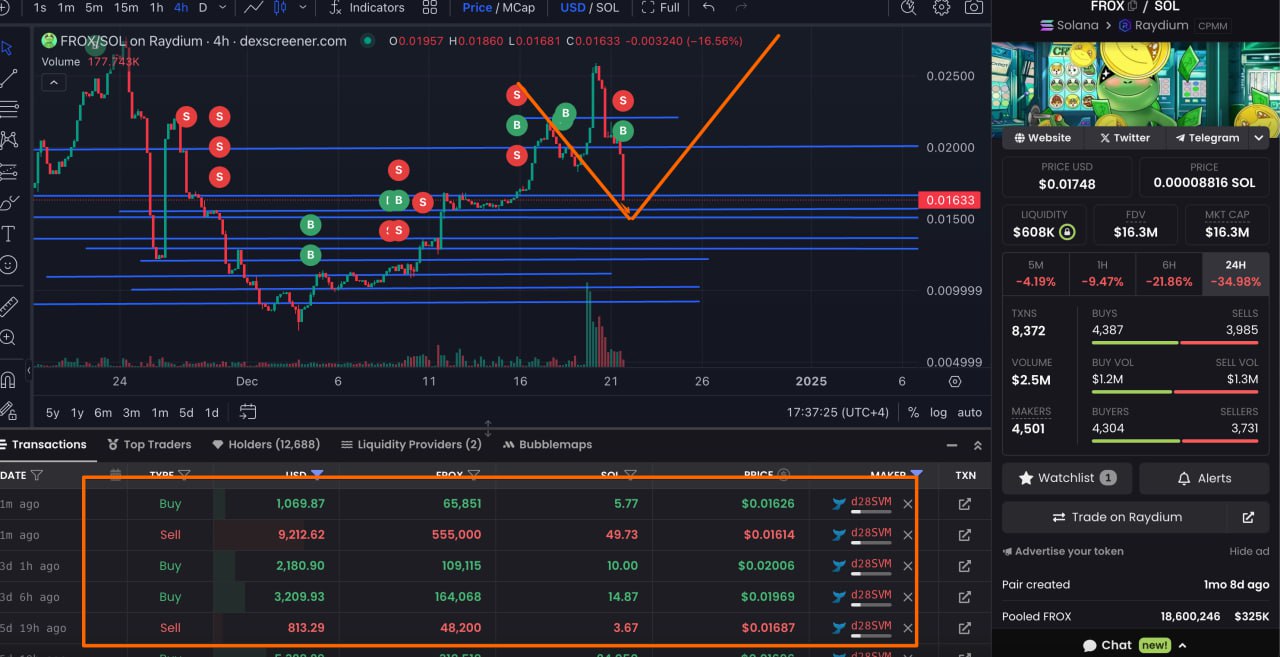Open the quick search icon on toolbar
1280x657 pixels.
click(x=908, y=7)
